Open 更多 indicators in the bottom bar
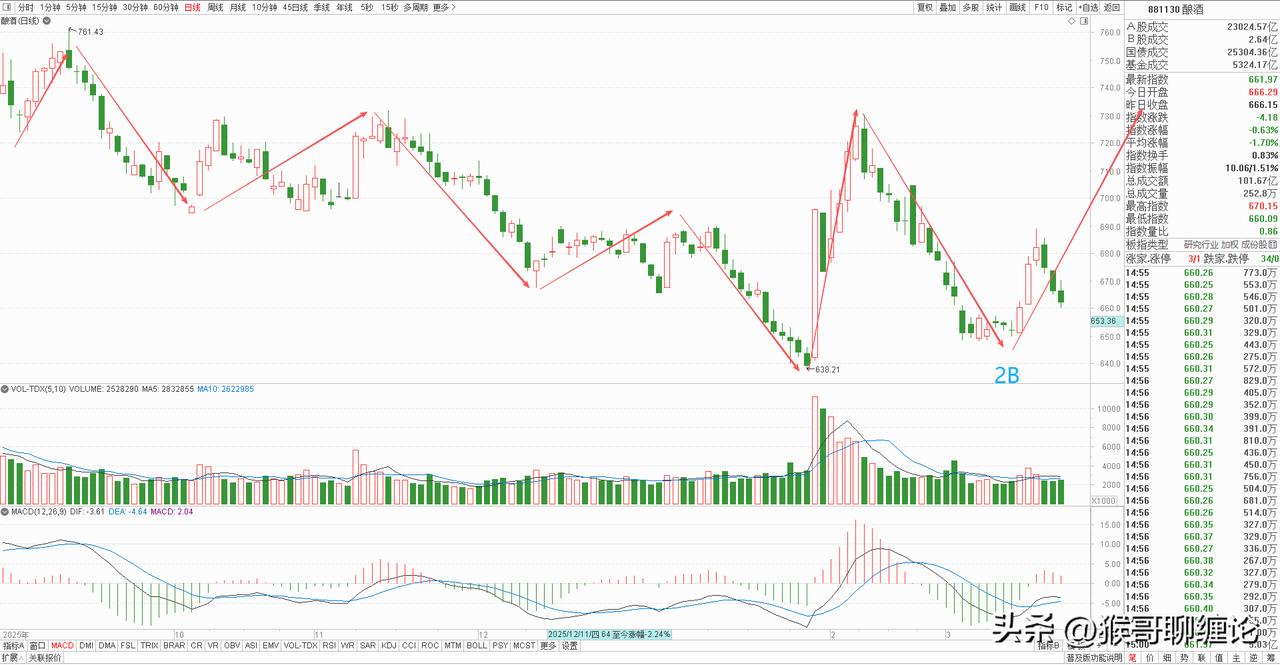Image resolution: width=1280 pixels, height=665 pixels. [x=548, y=645]
